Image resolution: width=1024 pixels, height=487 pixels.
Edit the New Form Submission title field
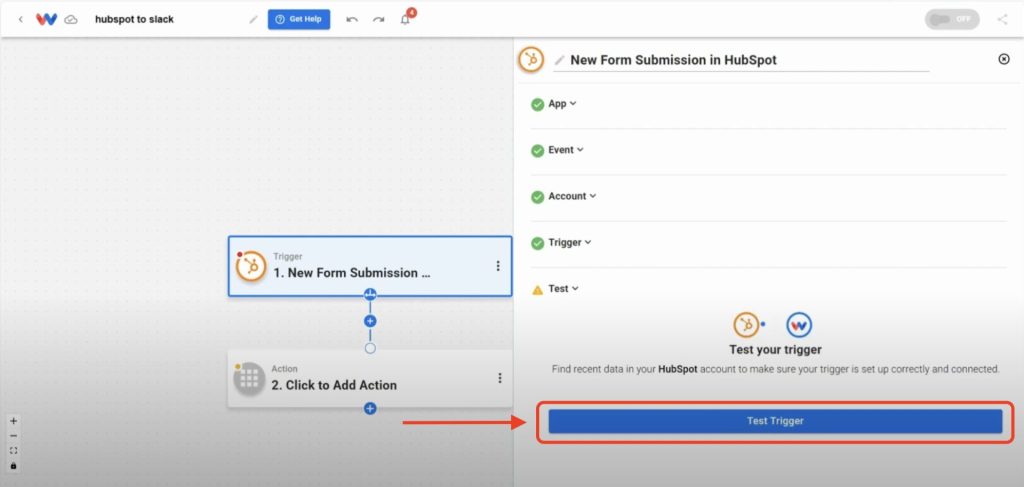[741, 60]
